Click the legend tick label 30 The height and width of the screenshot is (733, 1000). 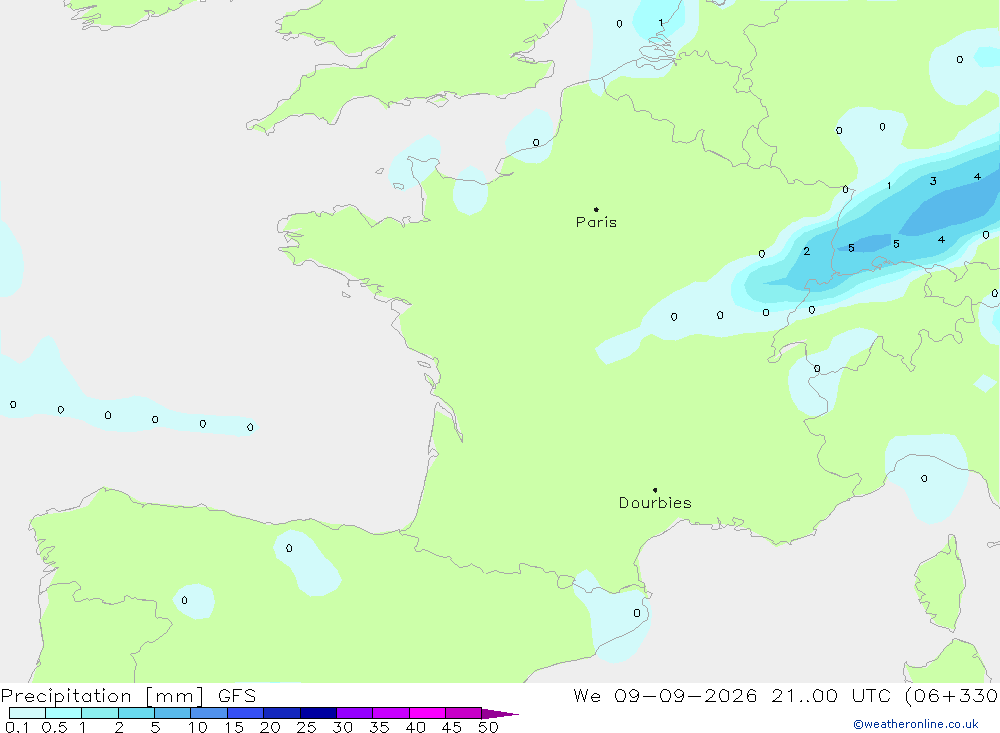343,727
